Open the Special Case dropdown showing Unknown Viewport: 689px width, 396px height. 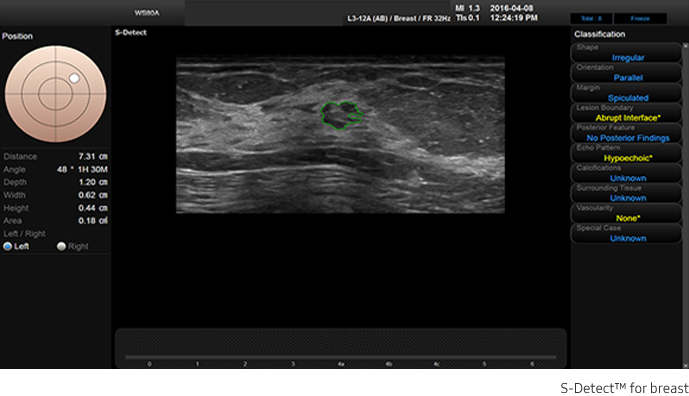[x=626, y=233]
